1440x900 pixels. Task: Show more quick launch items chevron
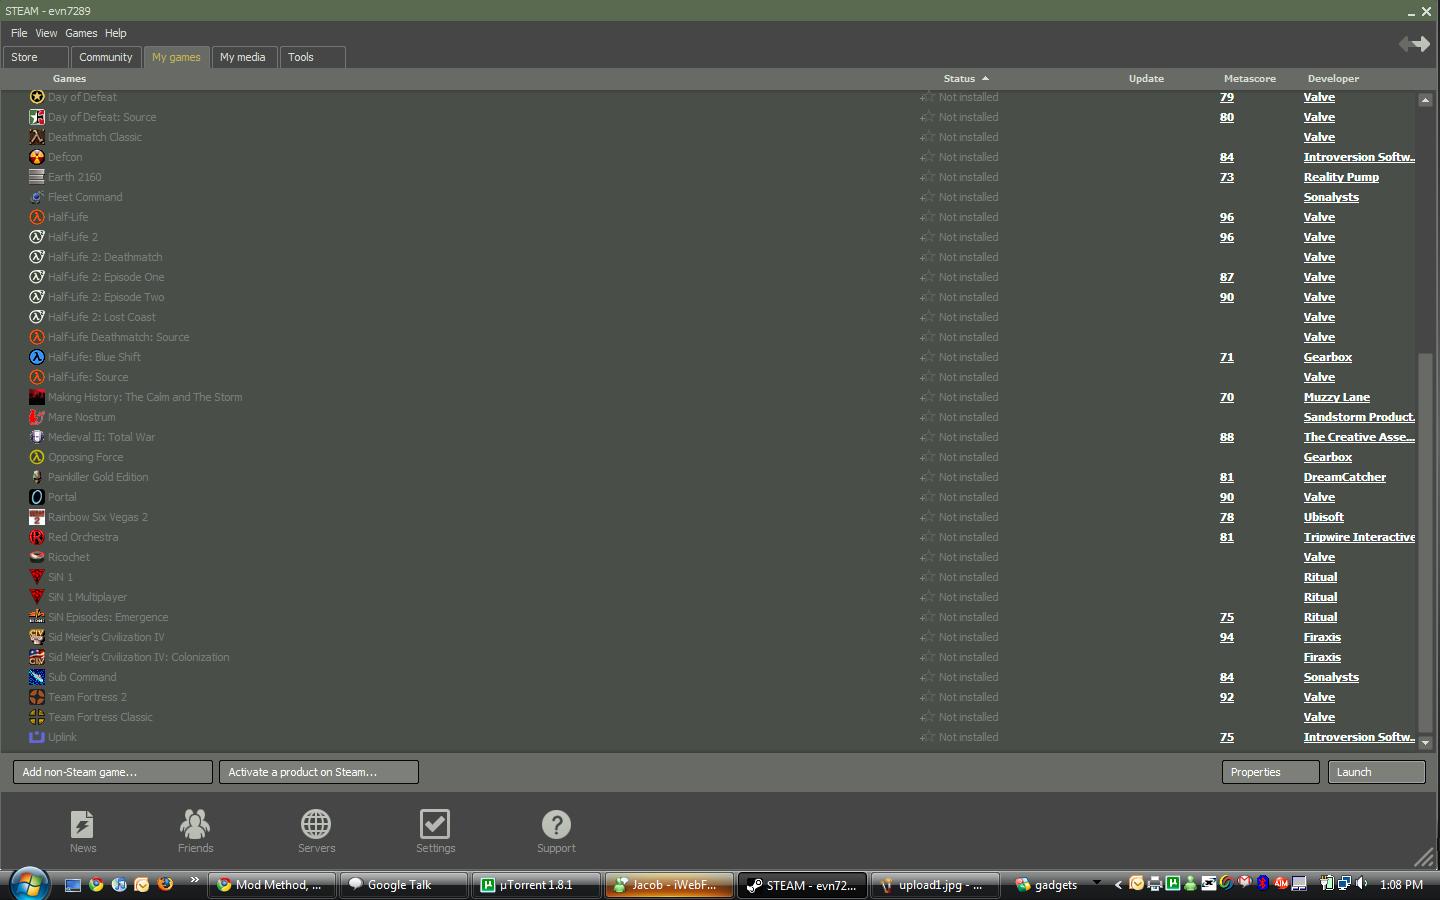(194, 882)
